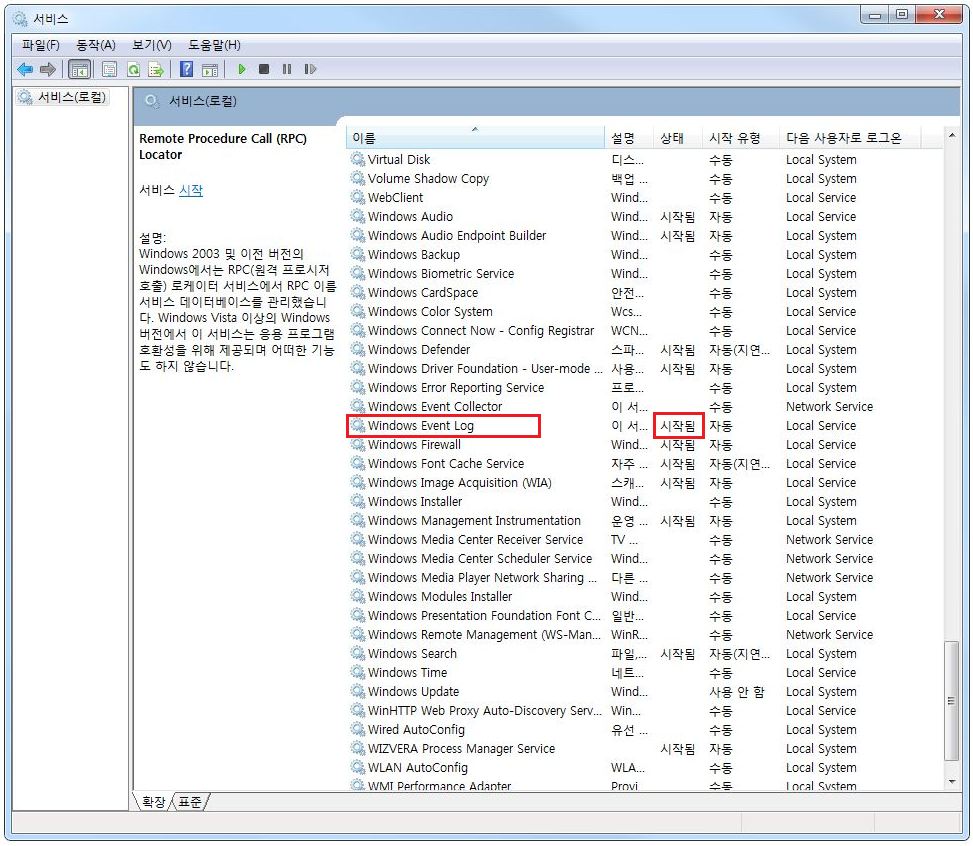
Task: Click the Refresh toolbar icon
Action: click(x=133, y=70)
